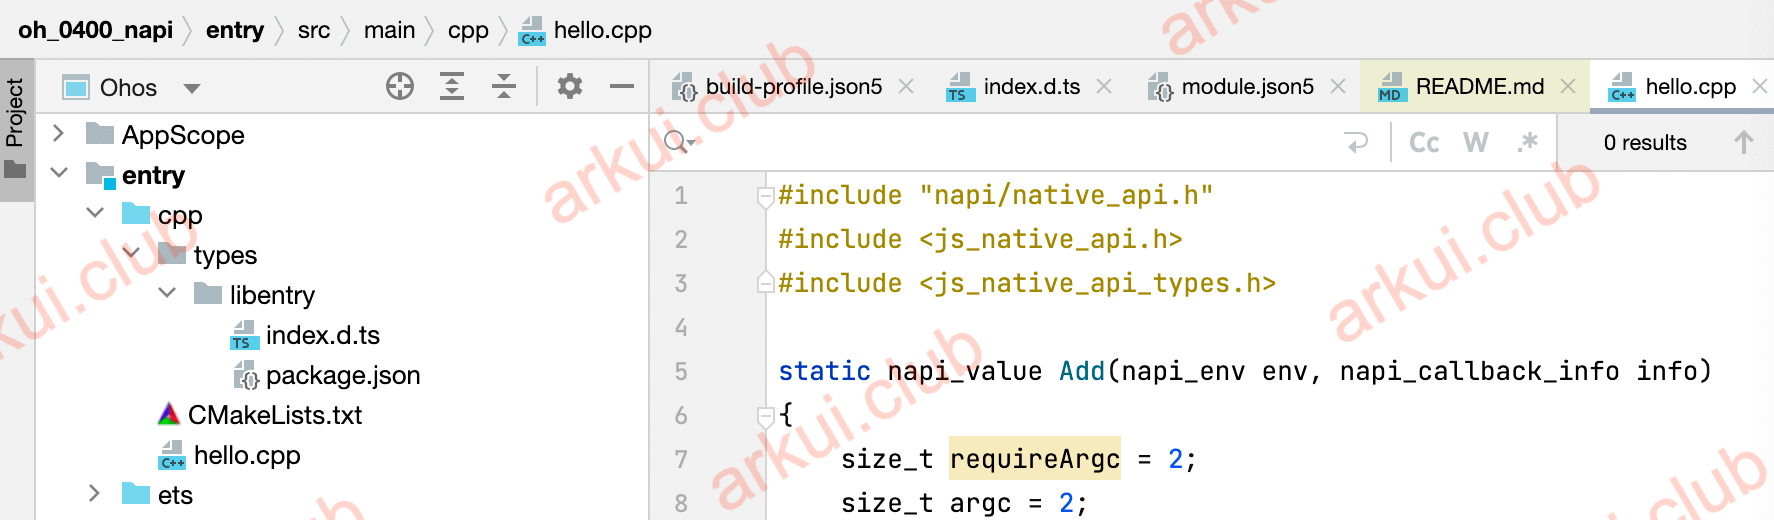This screenshot has height=520, width=1774.
Task: Click main breadcrumb in navigation bar
Action: (390, 30)
